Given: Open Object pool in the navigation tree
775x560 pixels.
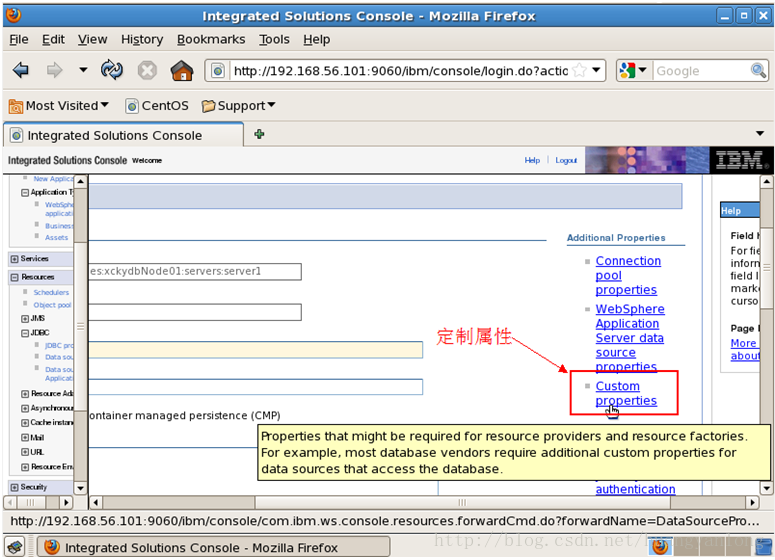Looking at the screenshot, I should tap(52, 305).
